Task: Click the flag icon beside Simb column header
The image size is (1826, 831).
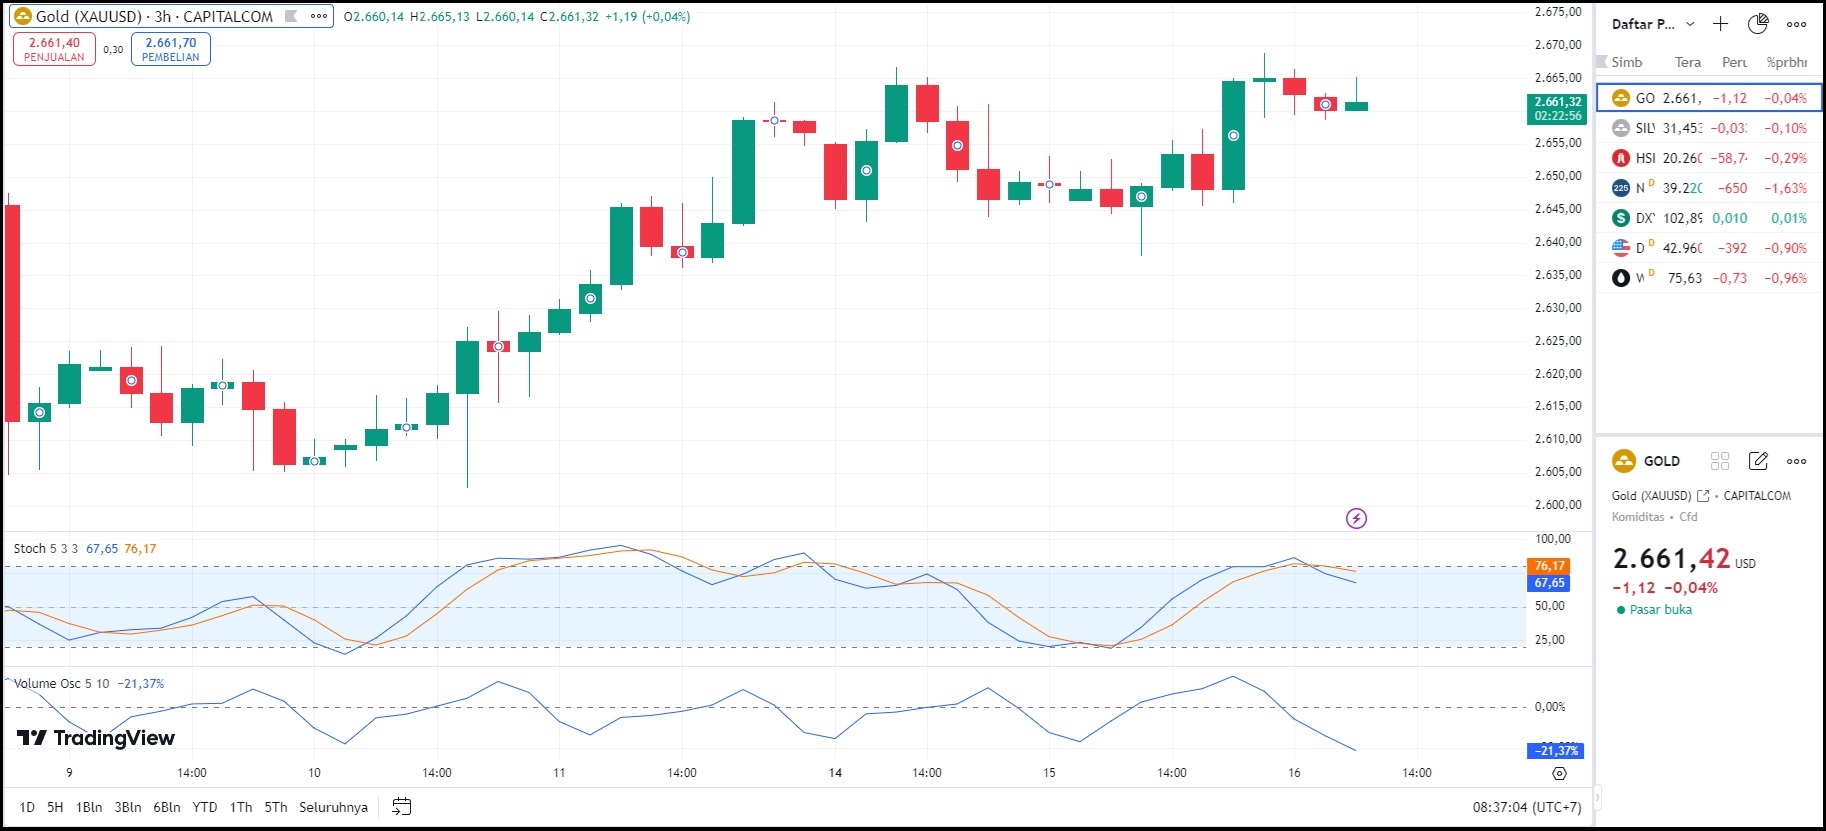Action: click(x=1602, y=62)
